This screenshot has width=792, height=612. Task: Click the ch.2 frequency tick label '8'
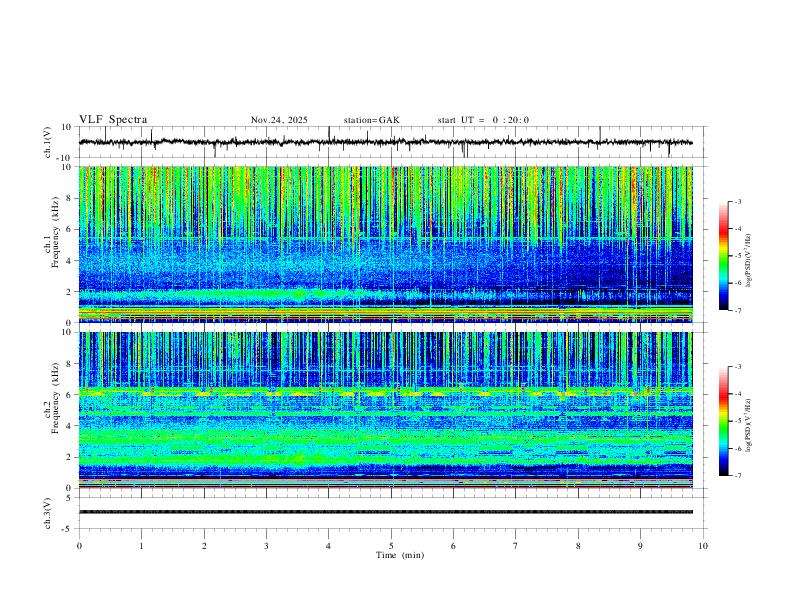click(x=70, y=364)
